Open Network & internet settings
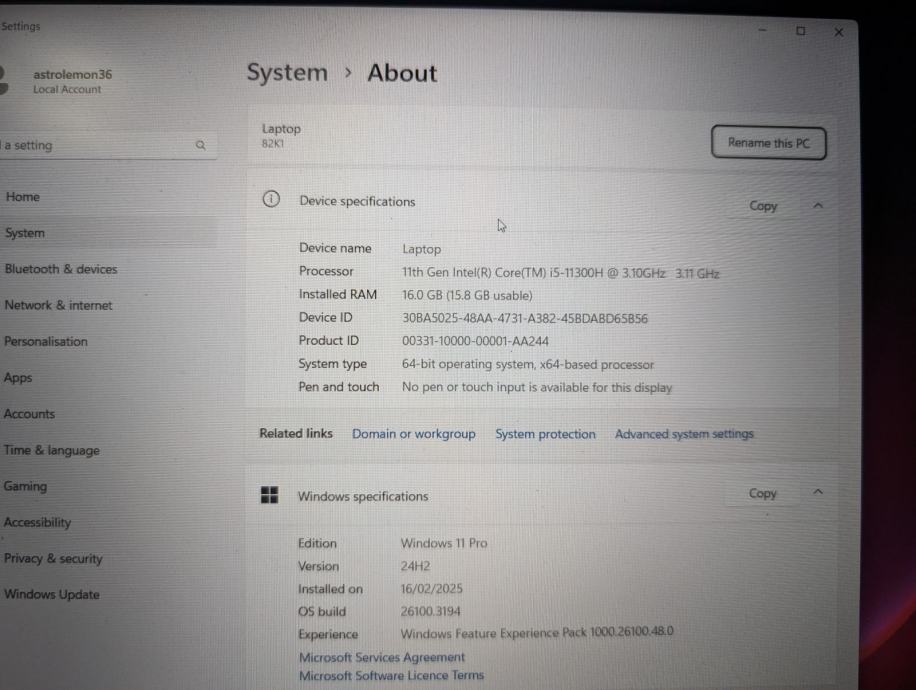The image size is (916, 690). point(58,305)
